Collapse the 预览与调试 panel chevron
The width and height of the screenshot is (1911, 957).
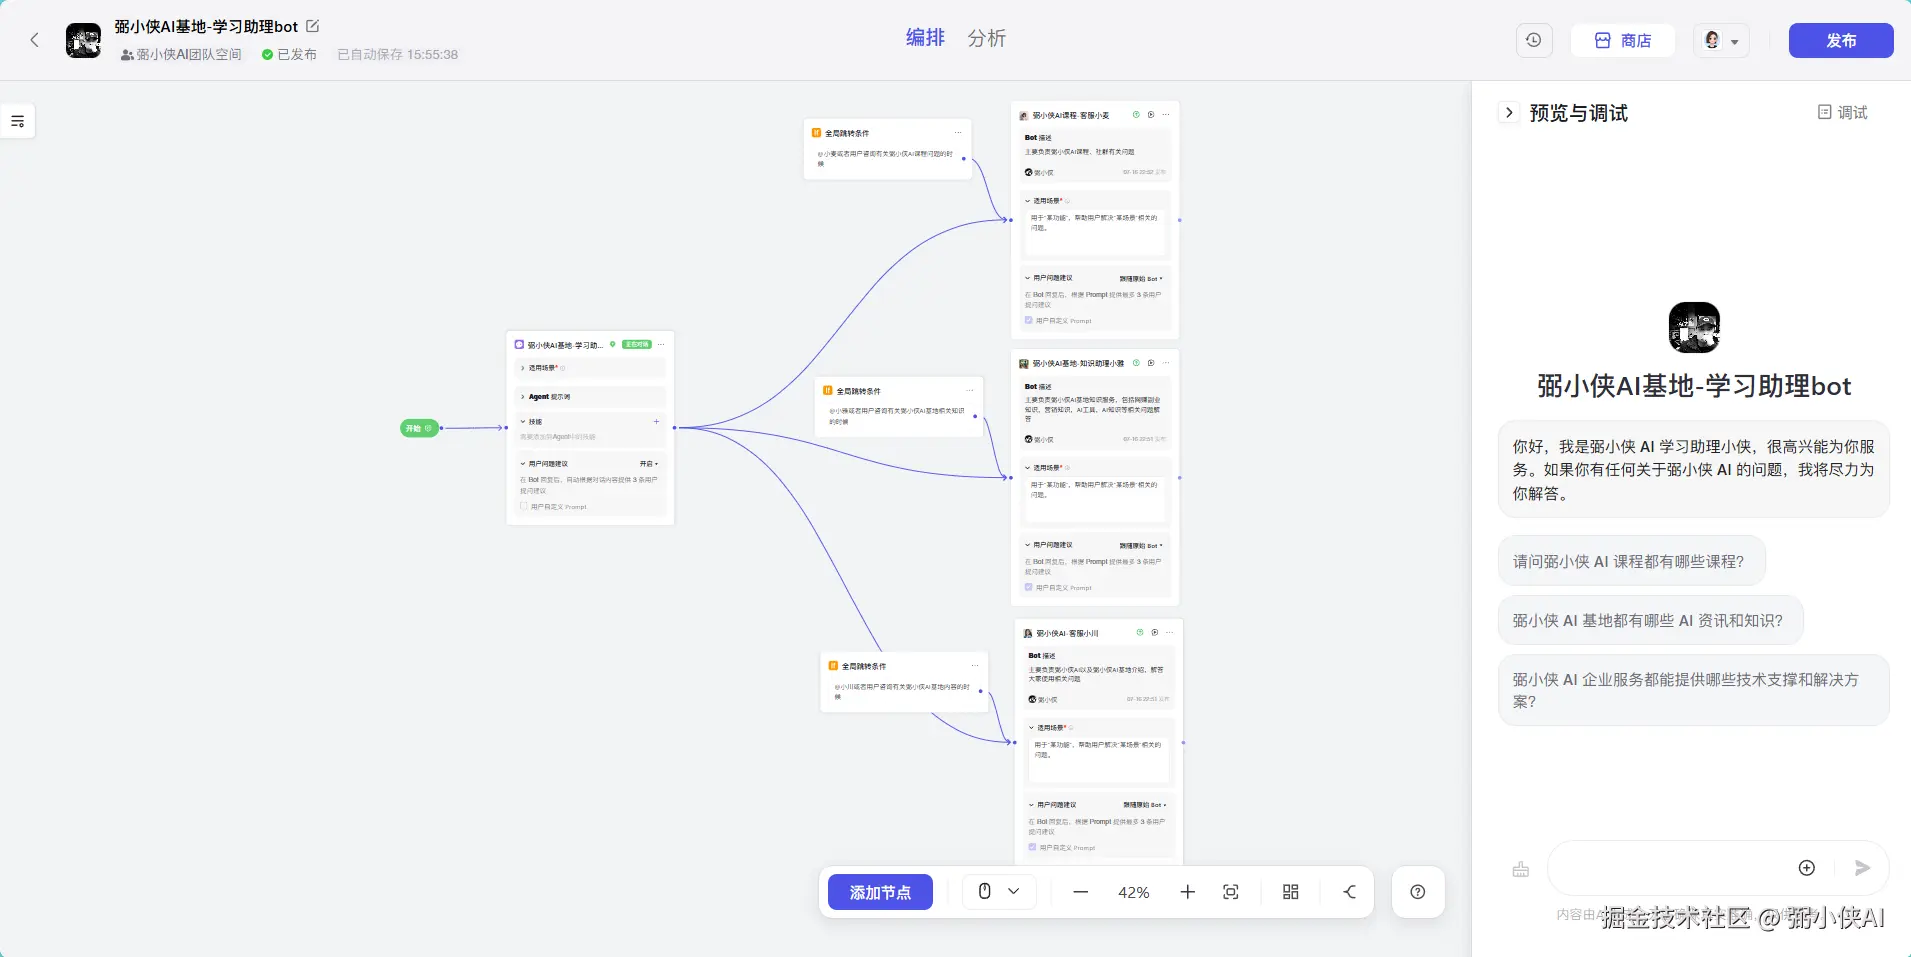tap(1509, 112)
